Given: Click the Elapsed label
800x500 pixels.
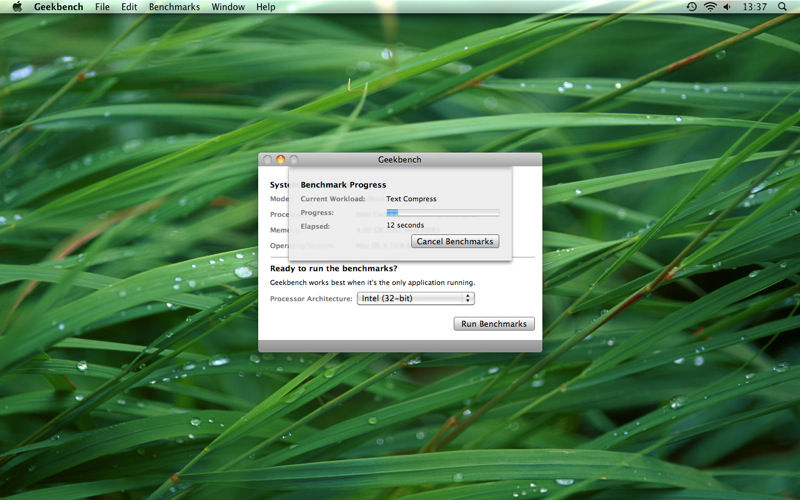Looking at the screenshot, I should [315, 226].
